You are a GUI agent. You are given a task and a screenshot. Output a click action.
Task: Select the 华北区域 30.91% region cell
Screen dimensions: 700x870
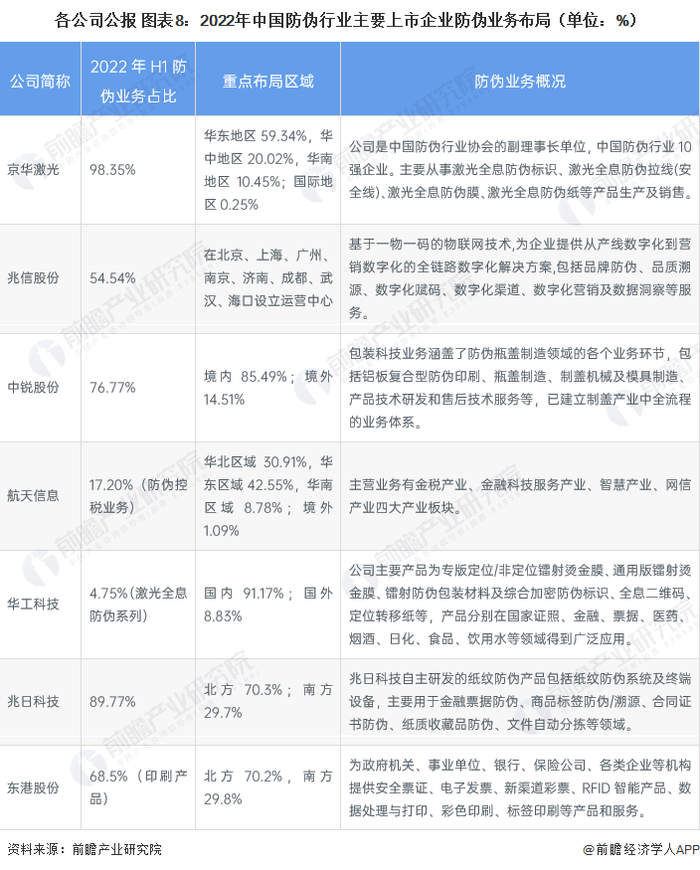(x=268, y=496)
